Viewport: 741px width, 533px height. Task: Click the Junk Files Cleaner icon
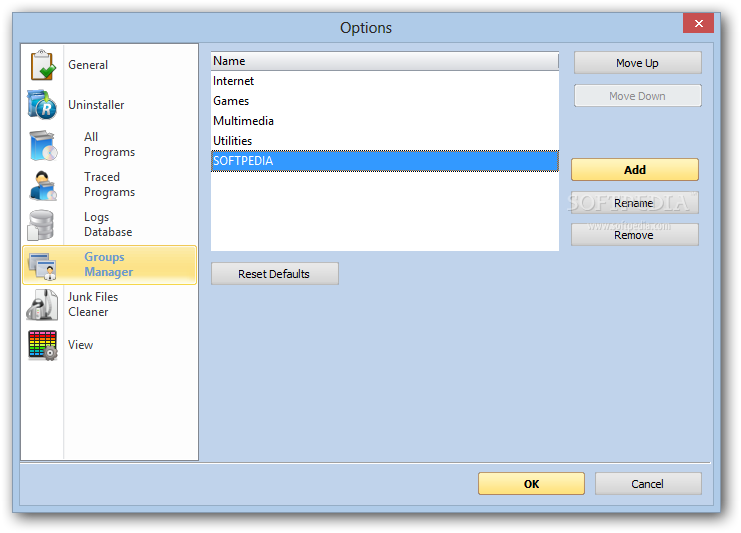[42, 305]
